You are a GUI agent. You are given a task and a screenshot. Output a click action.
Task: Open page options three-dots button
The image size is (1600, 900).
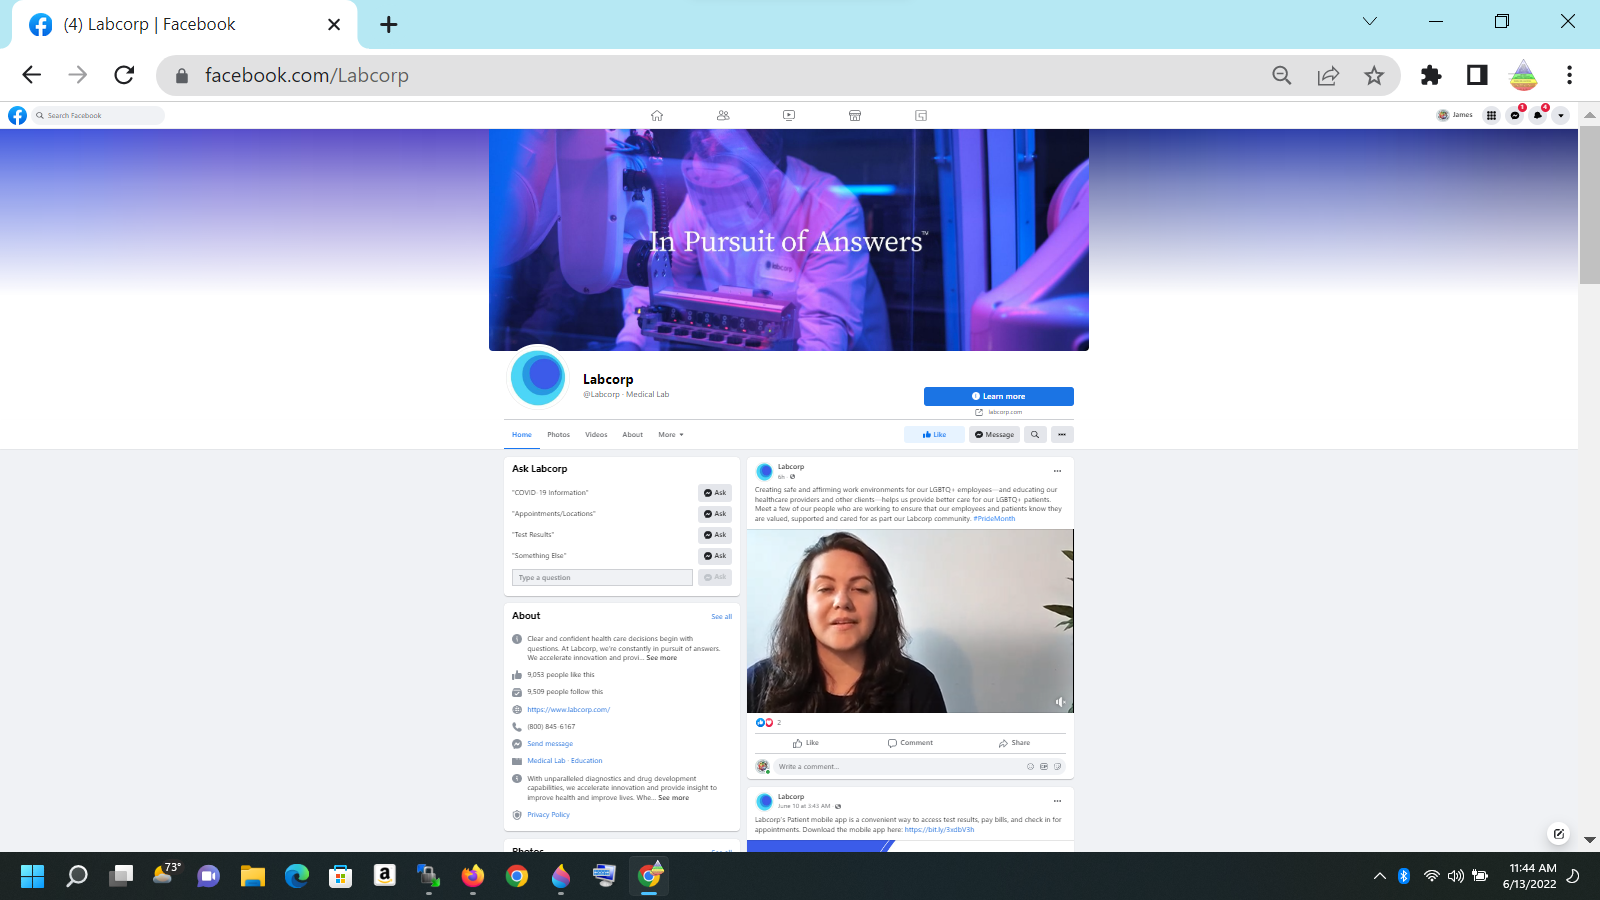[x=1062, y=435]
